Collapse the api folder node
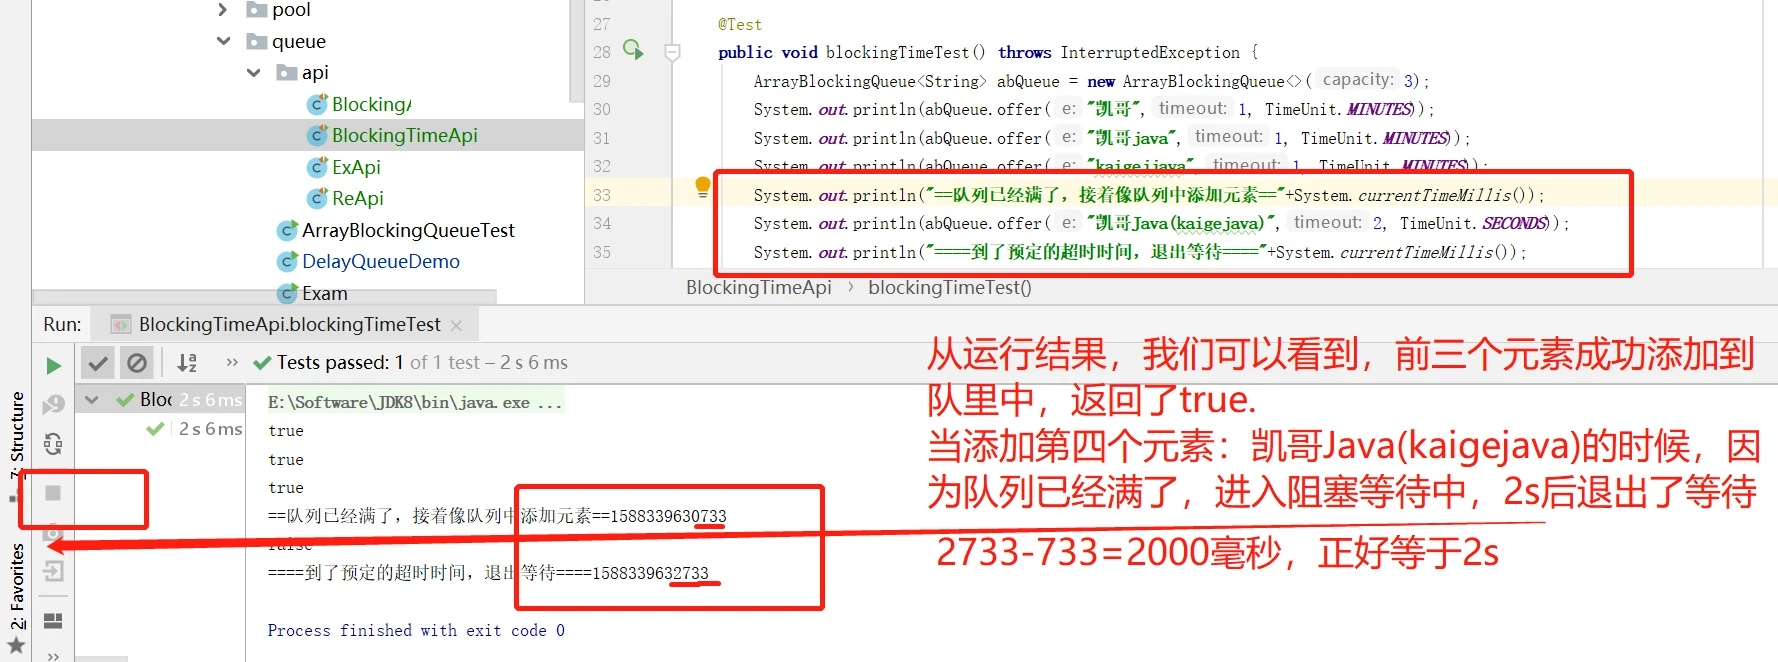1778x662 pixels. click(x=254, y=73)
